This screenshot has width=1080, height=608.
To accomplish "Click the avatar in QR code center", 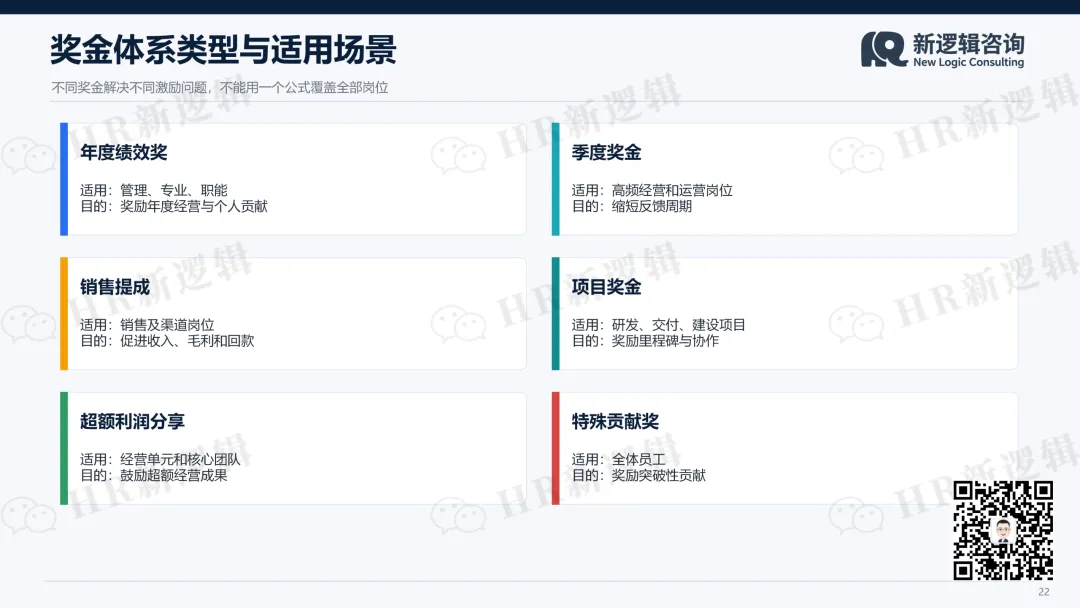I will (1003, 530).
